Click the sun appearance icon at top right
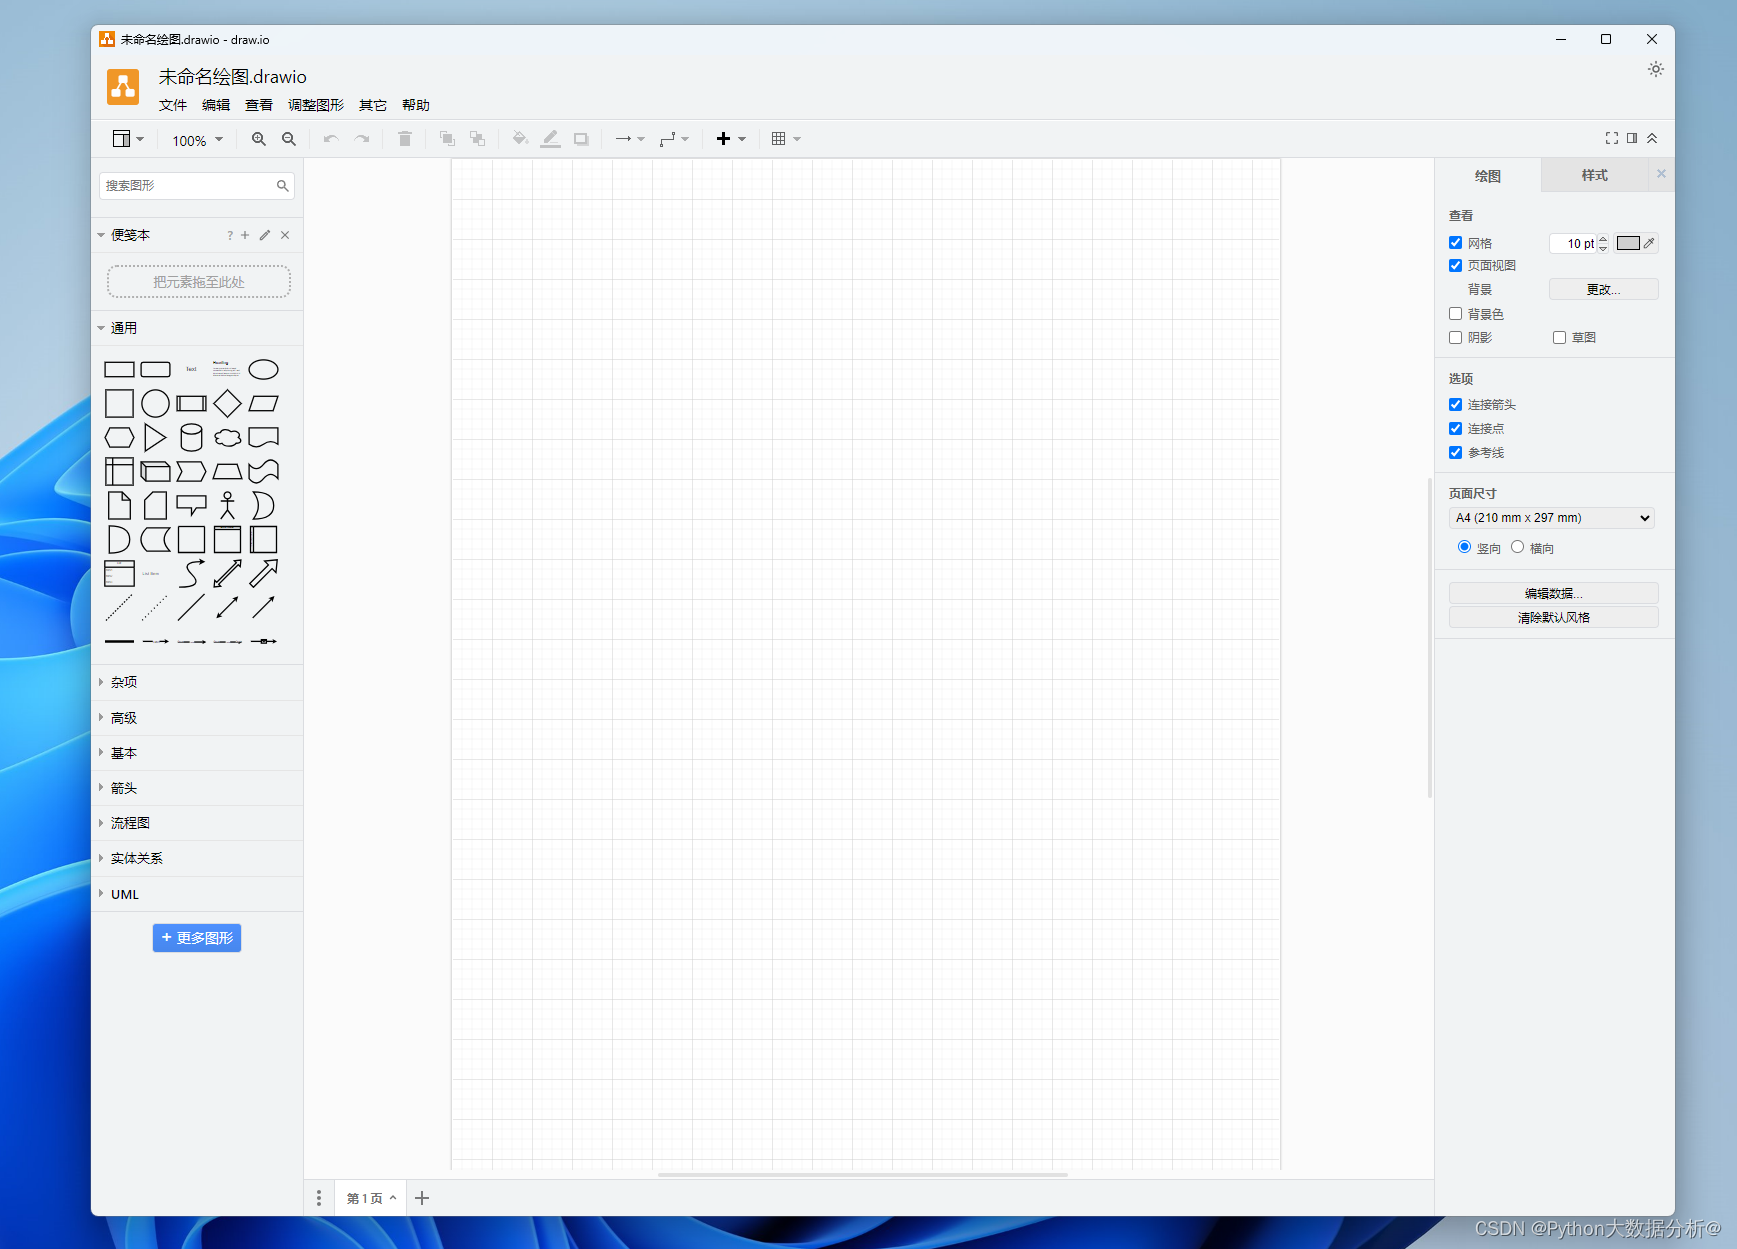This screenshot has height=1249, width=1737. pyautogui.click(x=1656, y=69)
